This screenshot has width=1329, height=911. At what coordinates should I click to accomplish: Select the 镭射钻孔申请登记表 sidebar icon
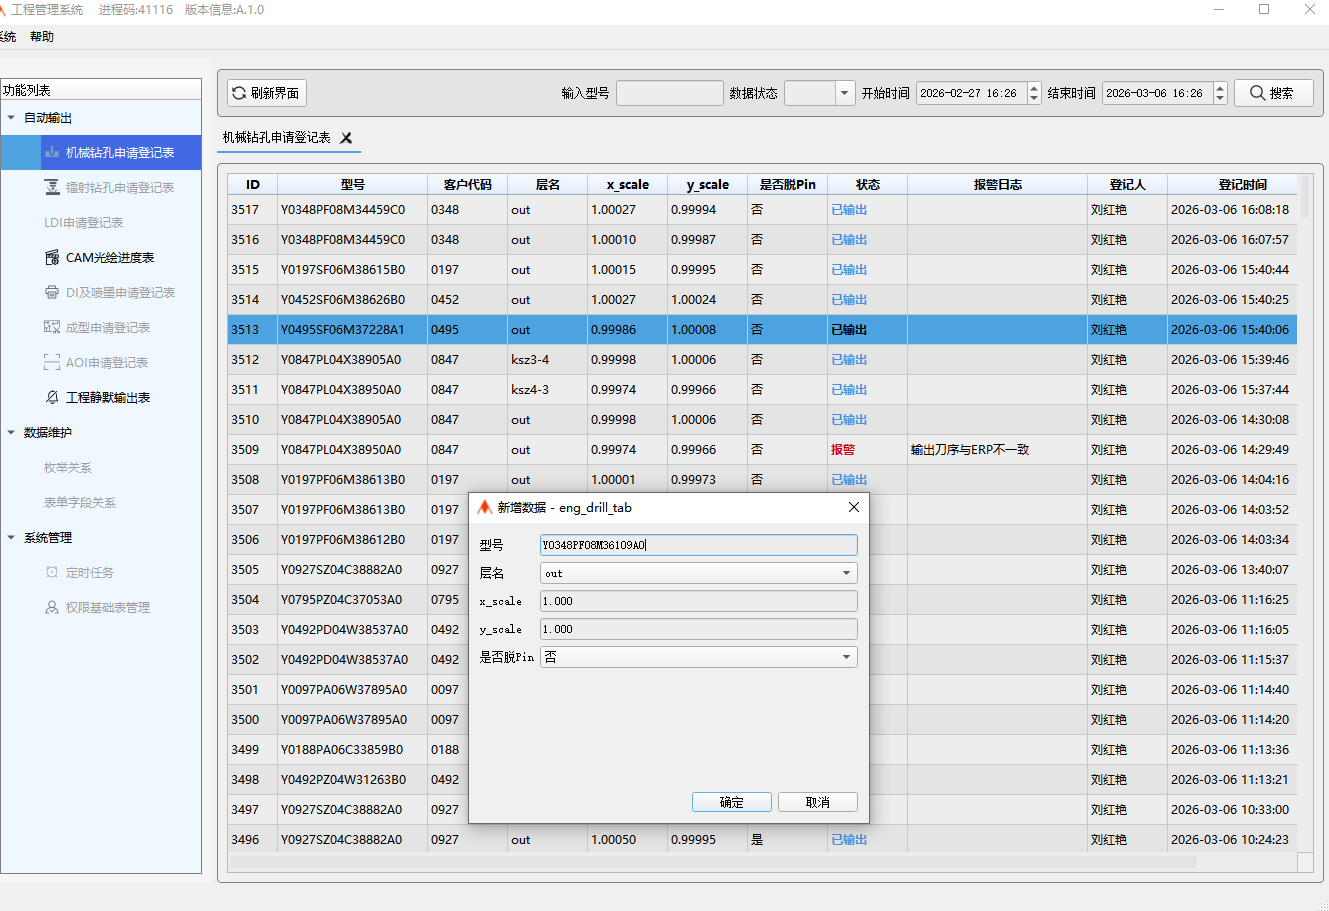pos(52,187)
